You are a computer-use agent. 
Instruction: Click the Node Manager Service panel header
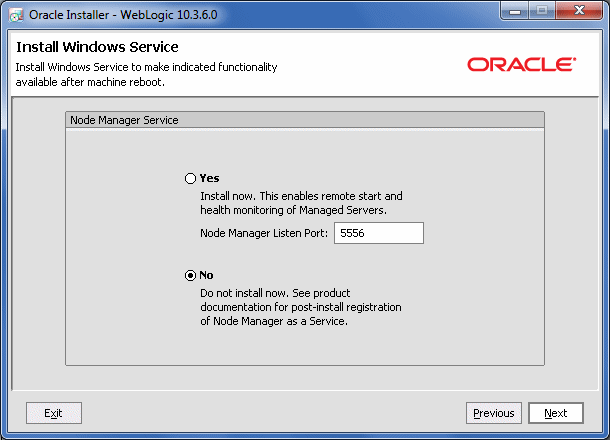point(305,120)
